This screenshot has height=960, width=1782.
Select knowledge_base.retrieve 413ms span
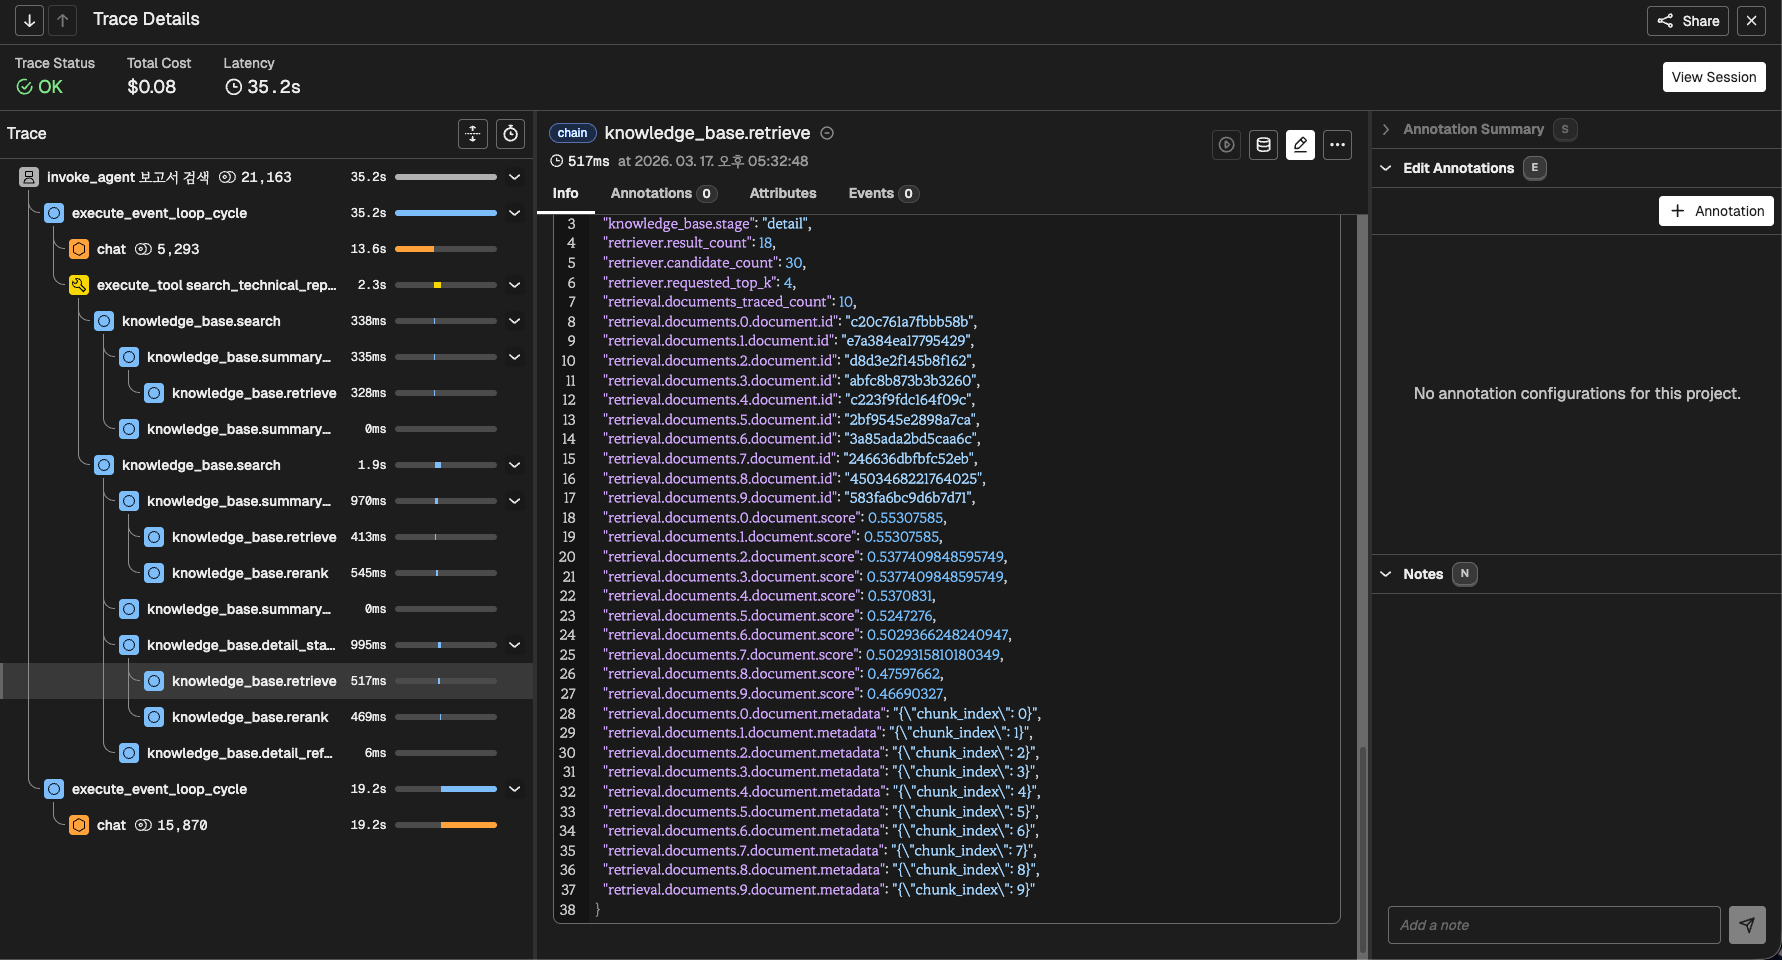266,537
